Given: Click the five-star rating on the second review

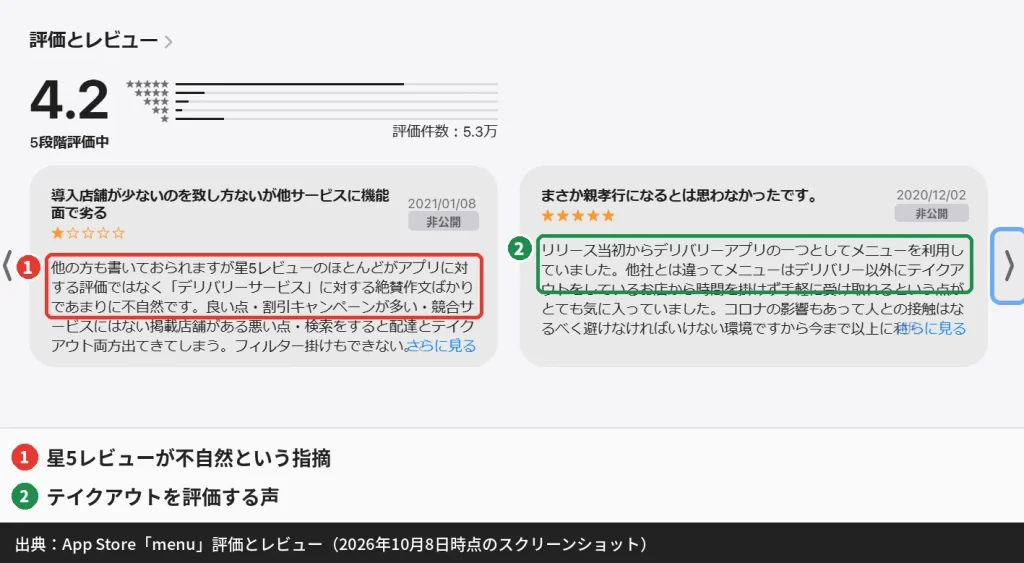Looking at the screenshot, I should tap(578, 216).
